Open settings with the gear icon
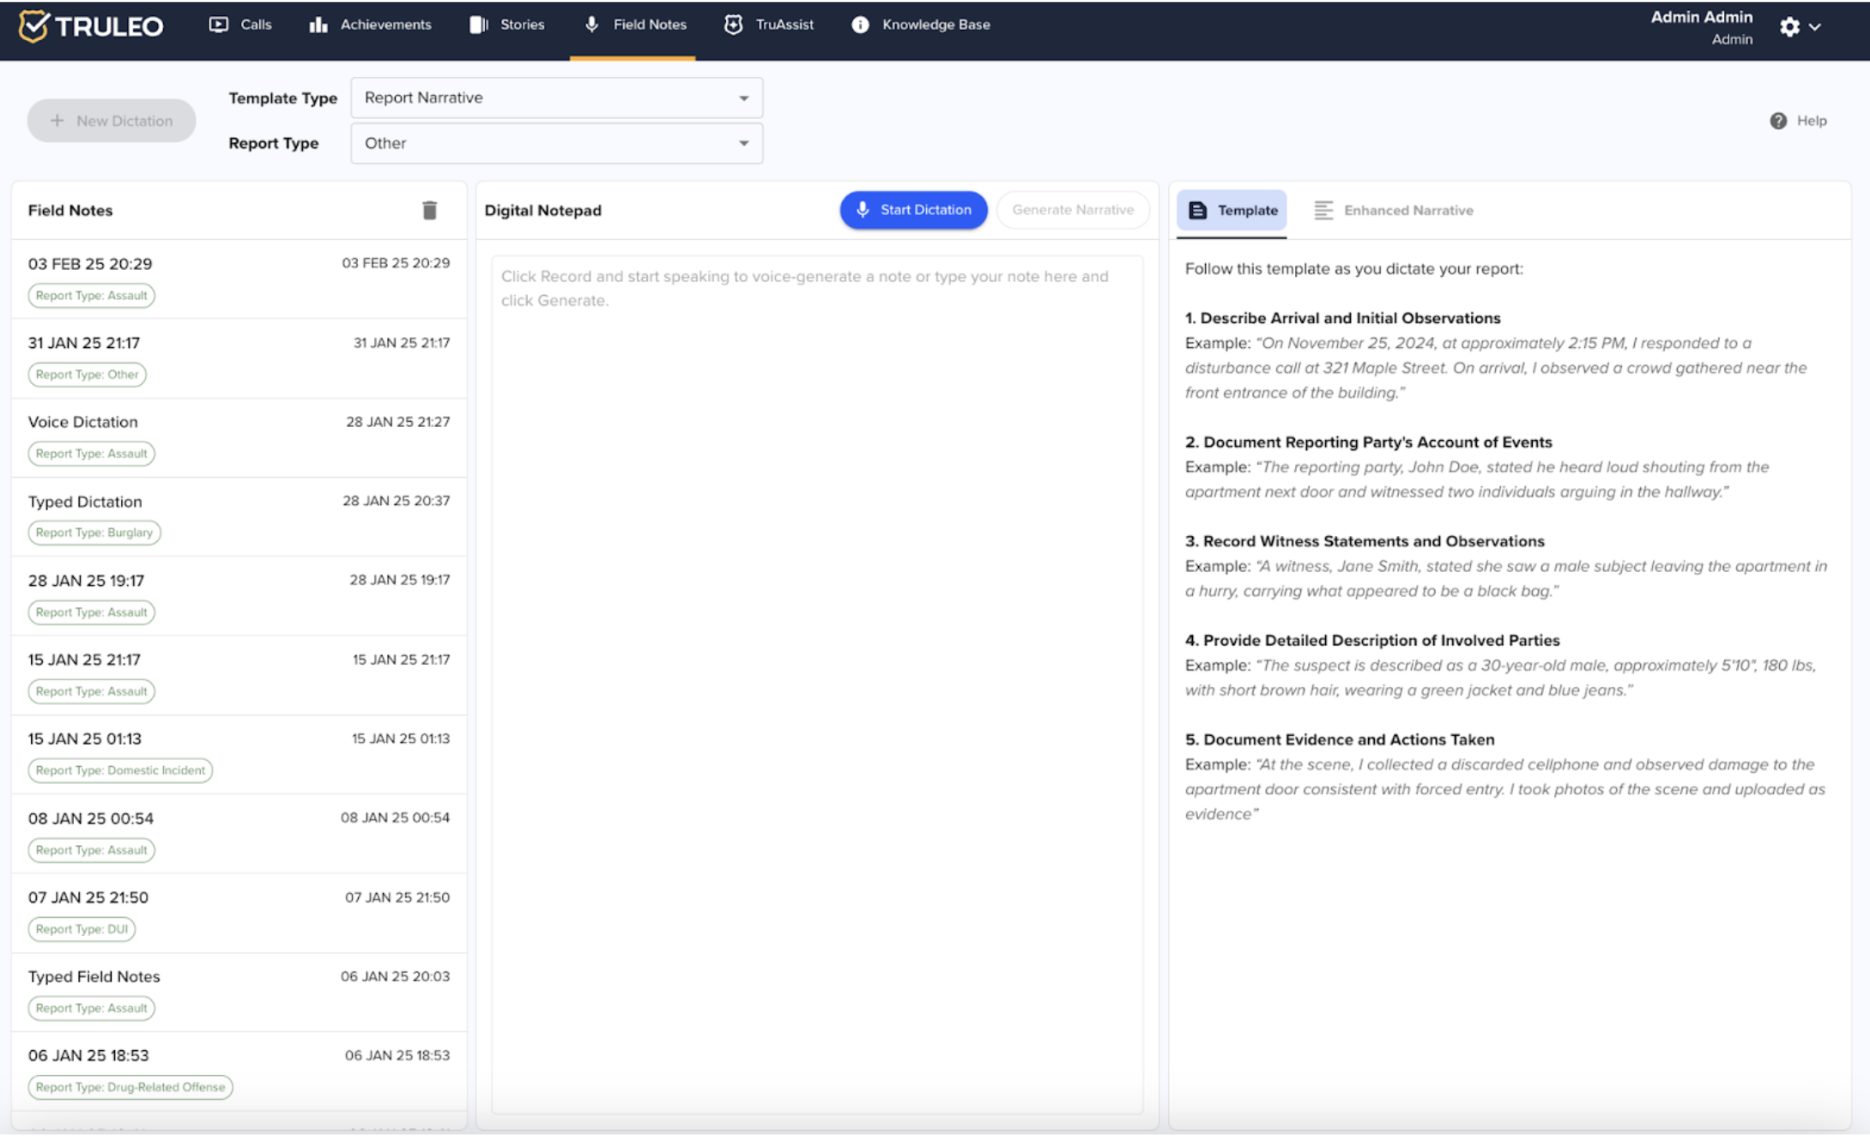 (x=1790, y=27)
